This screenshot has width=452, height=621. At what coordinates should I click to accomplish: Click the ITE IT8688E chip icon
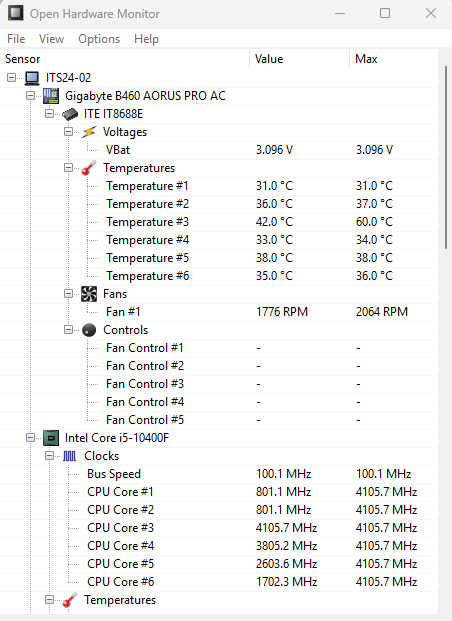70,114
